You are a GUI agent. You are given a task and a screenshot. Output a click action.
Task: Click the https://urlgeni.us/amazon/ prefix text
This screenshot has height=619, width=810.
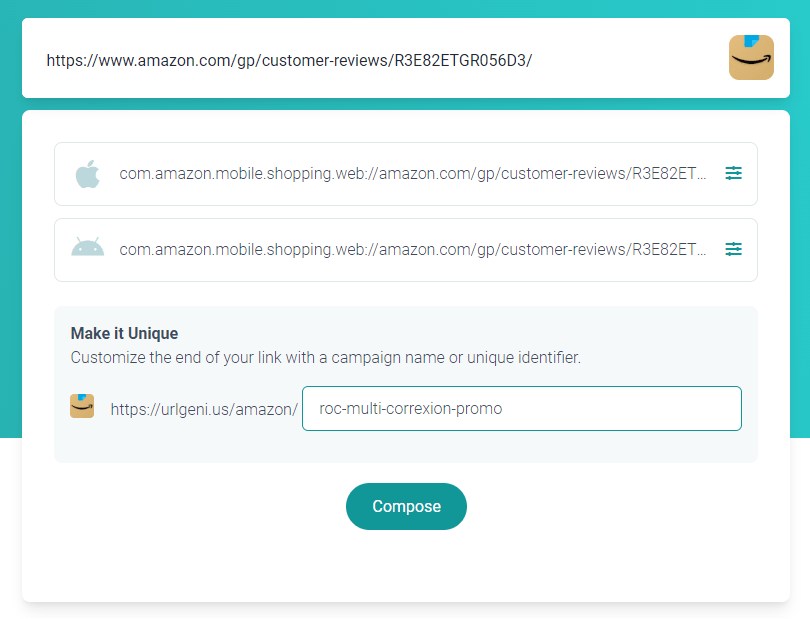pos(204,409)
